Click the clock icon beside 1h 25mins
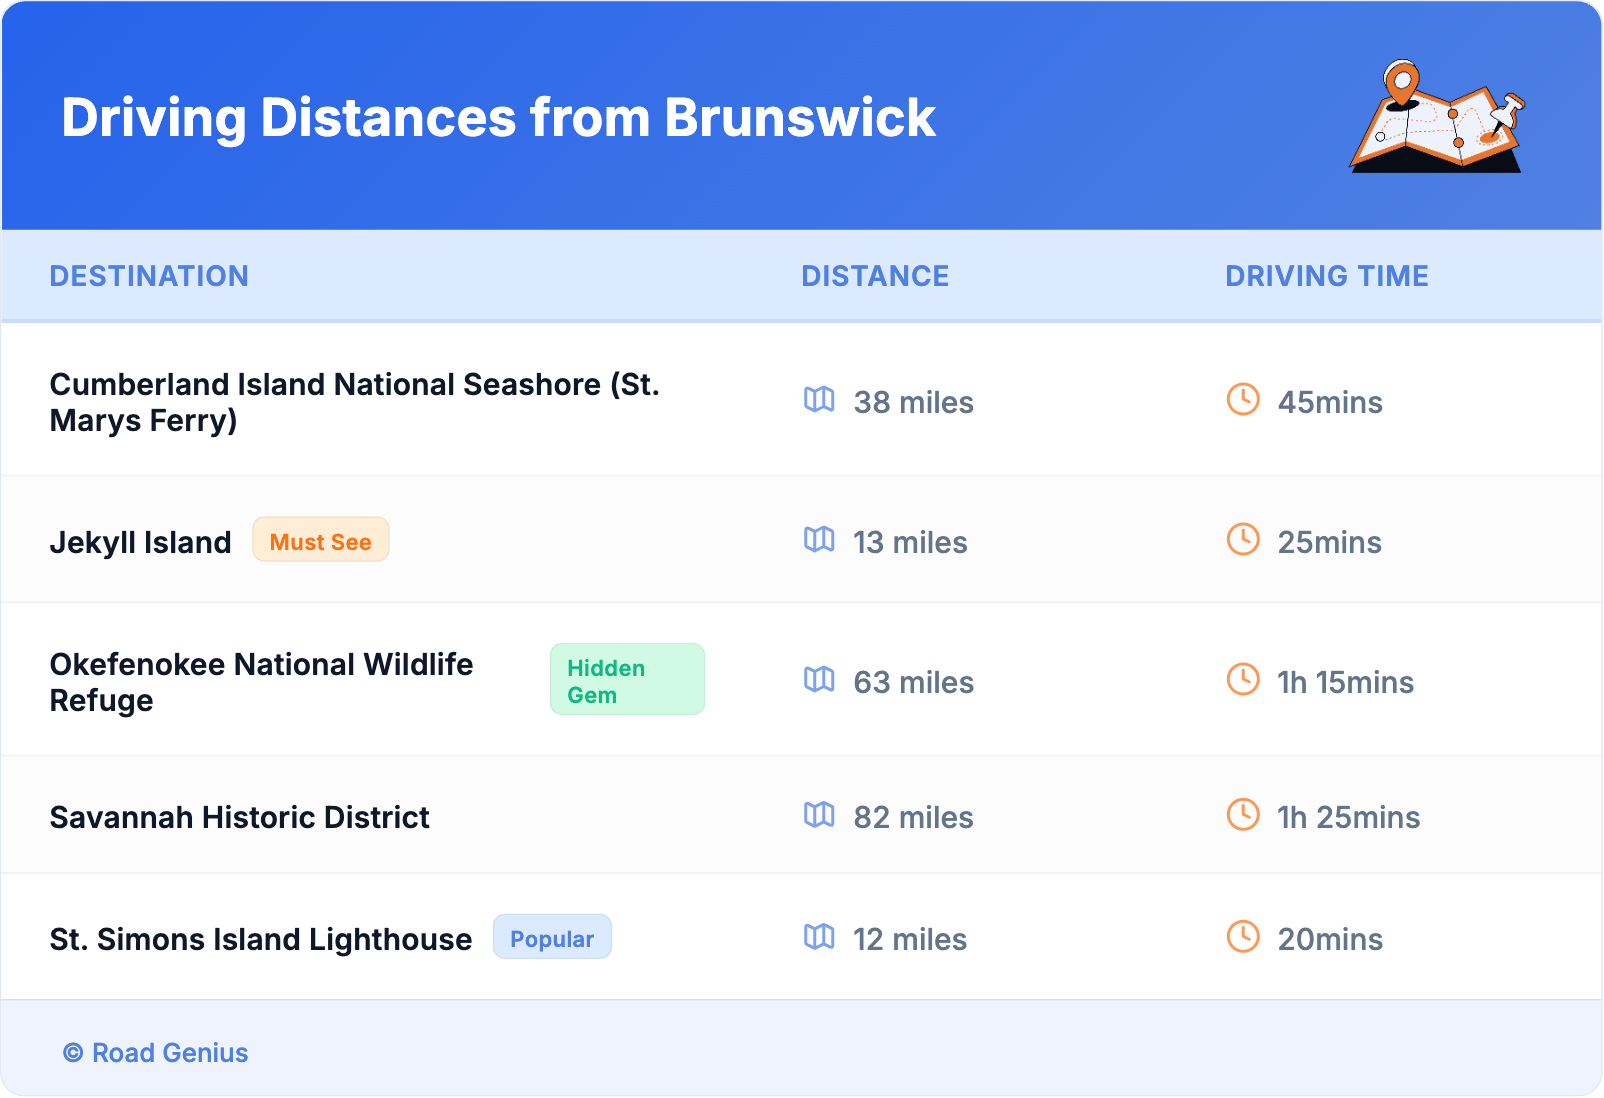The height and width of the screenshot is (1098, 1604). [1243, 815]
